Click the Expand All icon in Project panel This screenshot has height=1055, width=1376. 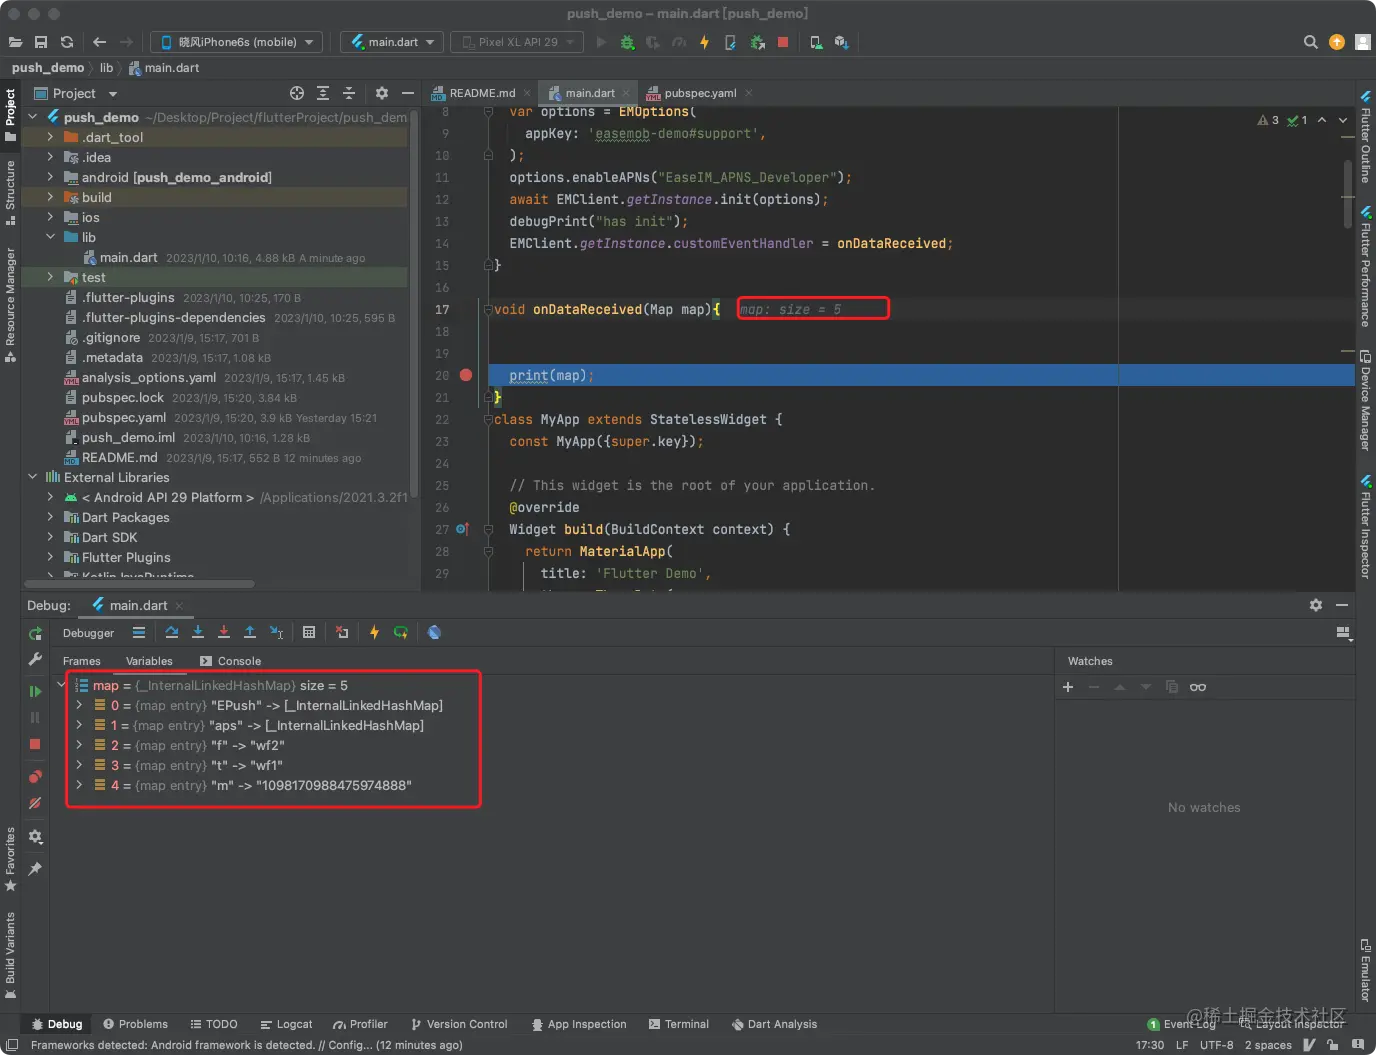pos(323,93)
